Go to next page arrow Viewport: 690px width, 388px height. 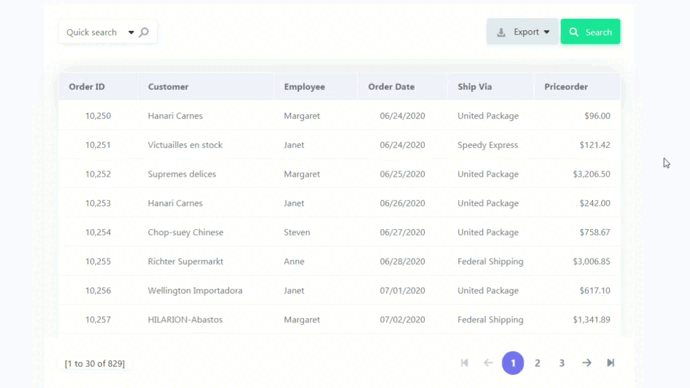[587, 363]
